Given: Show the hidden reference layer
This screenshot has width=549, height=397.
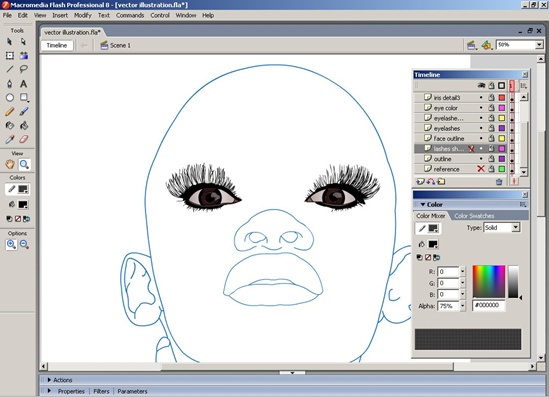Looking at the screenshot, I should point(481,169).
